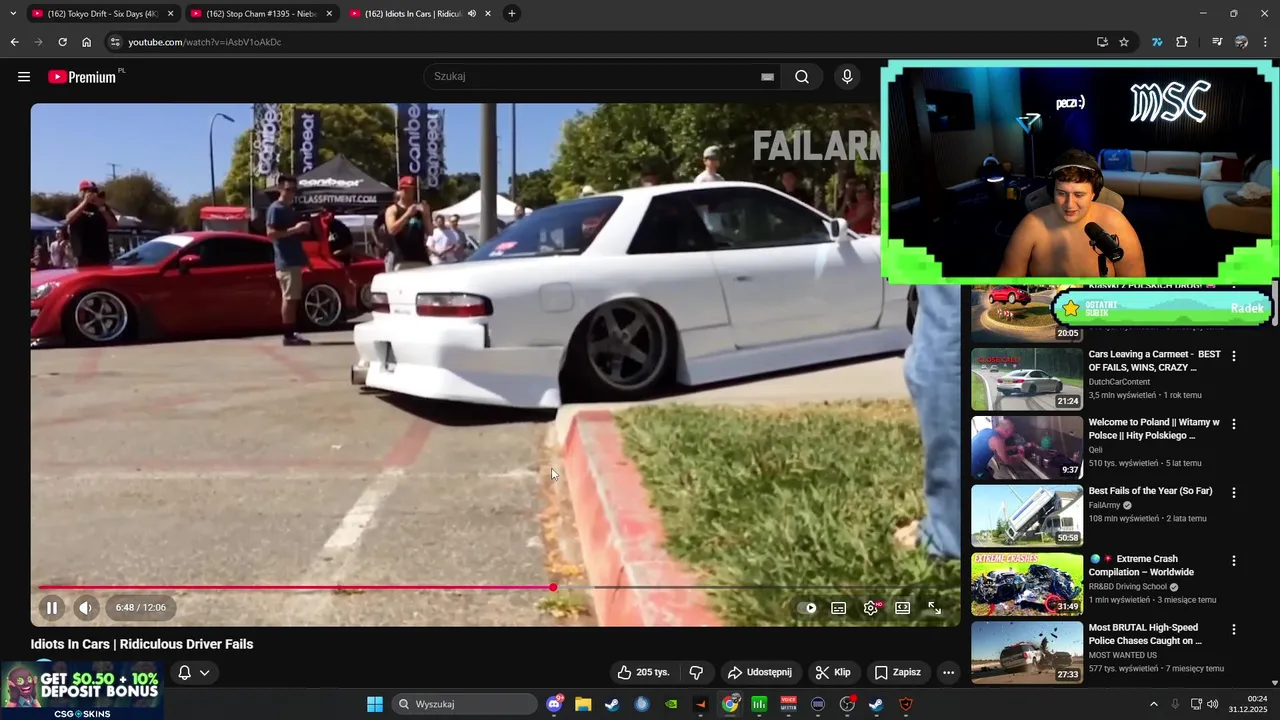Open the browser home page
The image size is (1280, 720).
tap(86, 42)
